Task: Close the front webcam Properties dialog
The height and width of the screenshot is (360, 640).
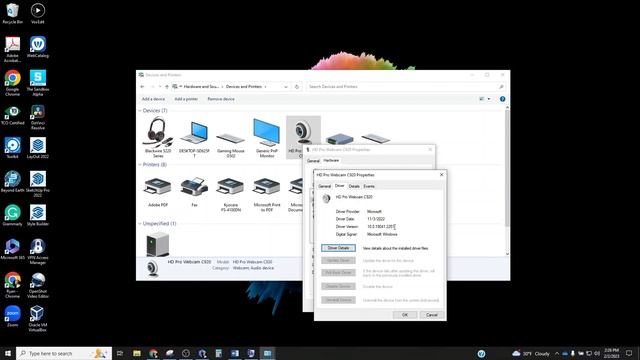Action: (441, 175)
